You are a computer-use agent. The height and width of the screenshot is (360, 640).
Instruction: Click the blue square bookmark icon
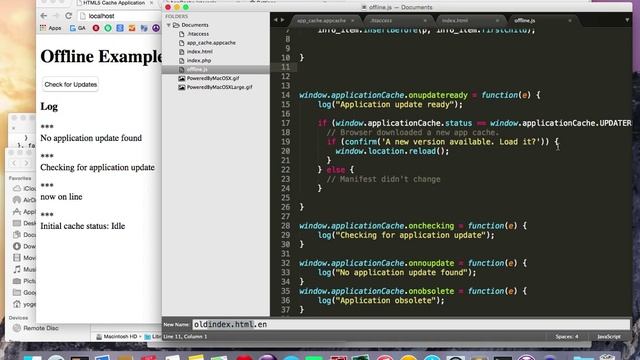(120, 28)
